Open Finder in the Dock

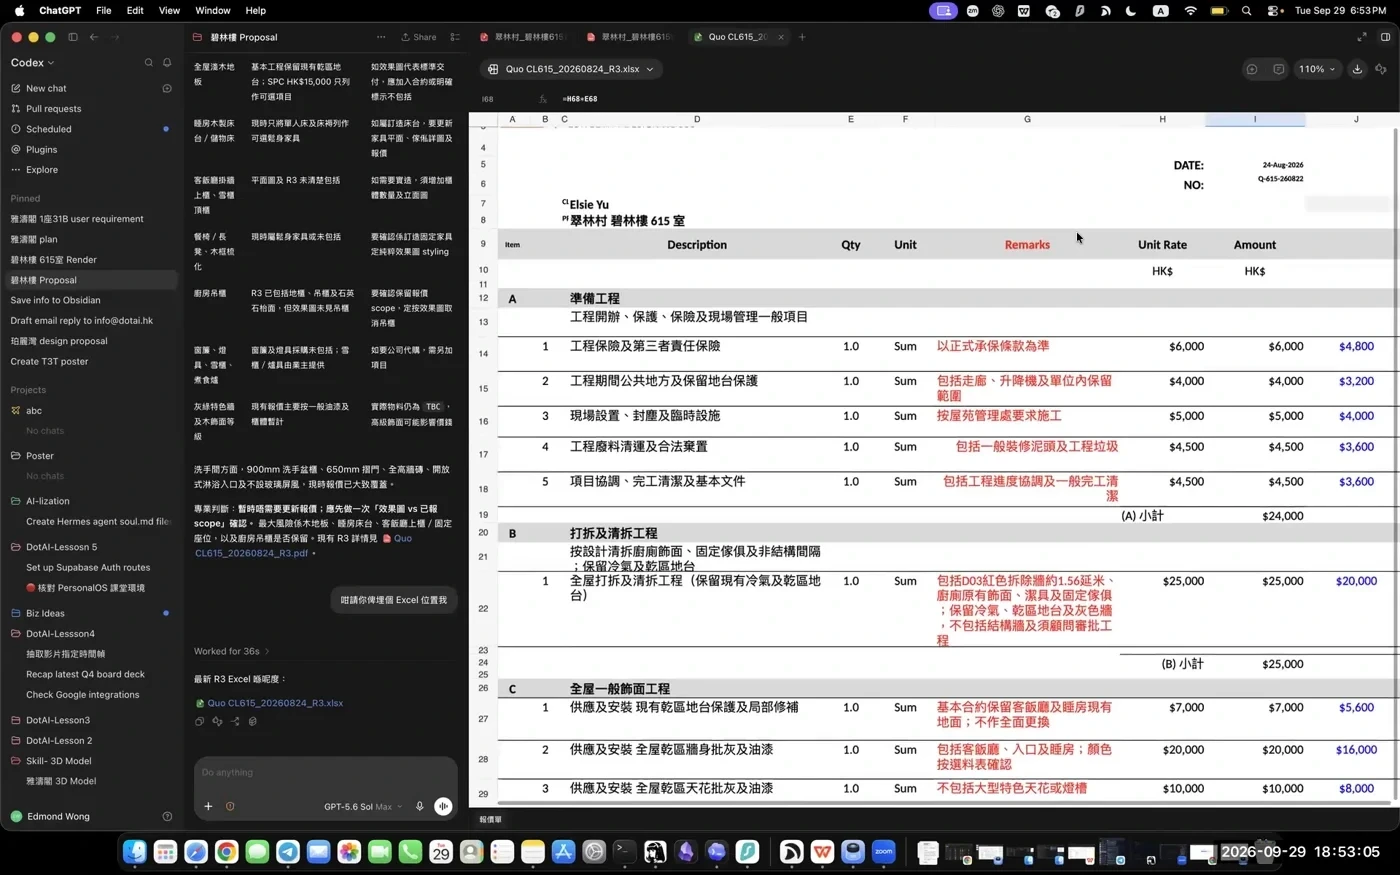coord(135,851)
